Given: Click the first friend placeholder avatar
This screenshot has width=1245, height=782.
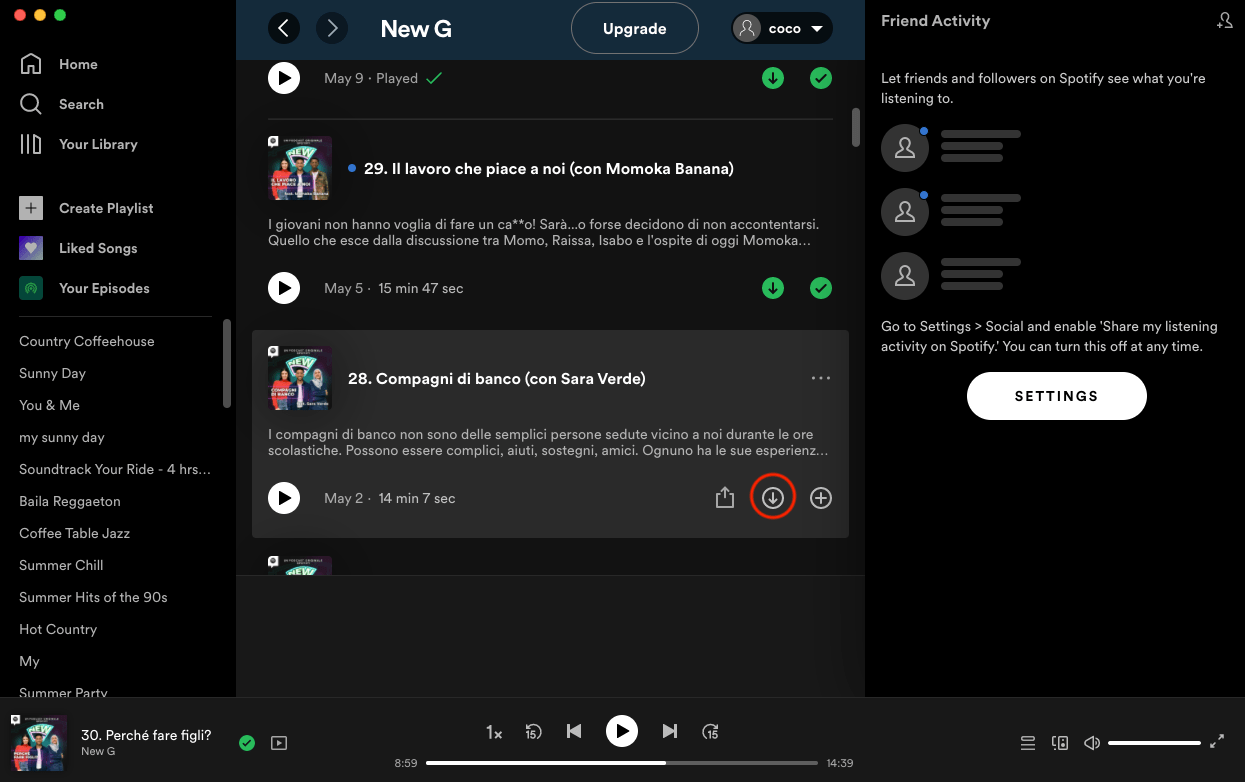Looking at the screenshot, I should (905, 148).
